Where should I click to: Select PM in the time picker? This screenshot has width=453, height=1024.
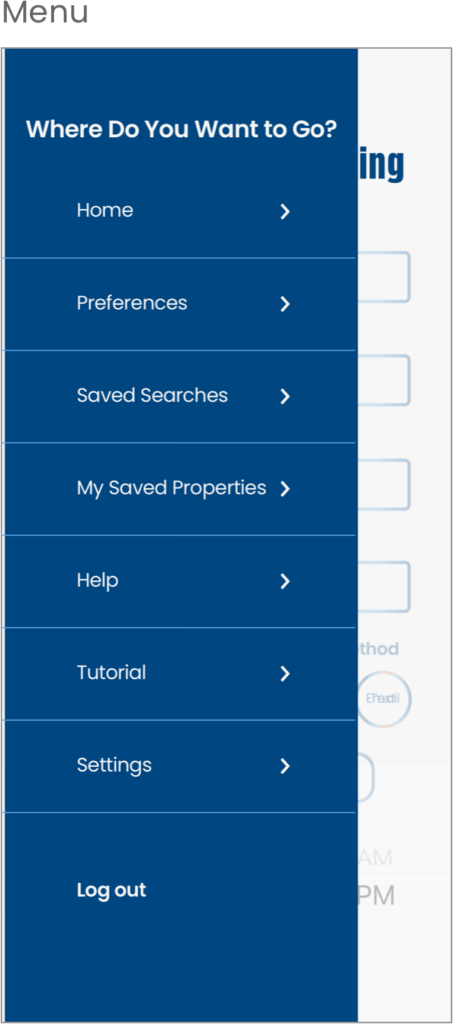(377, 896)
